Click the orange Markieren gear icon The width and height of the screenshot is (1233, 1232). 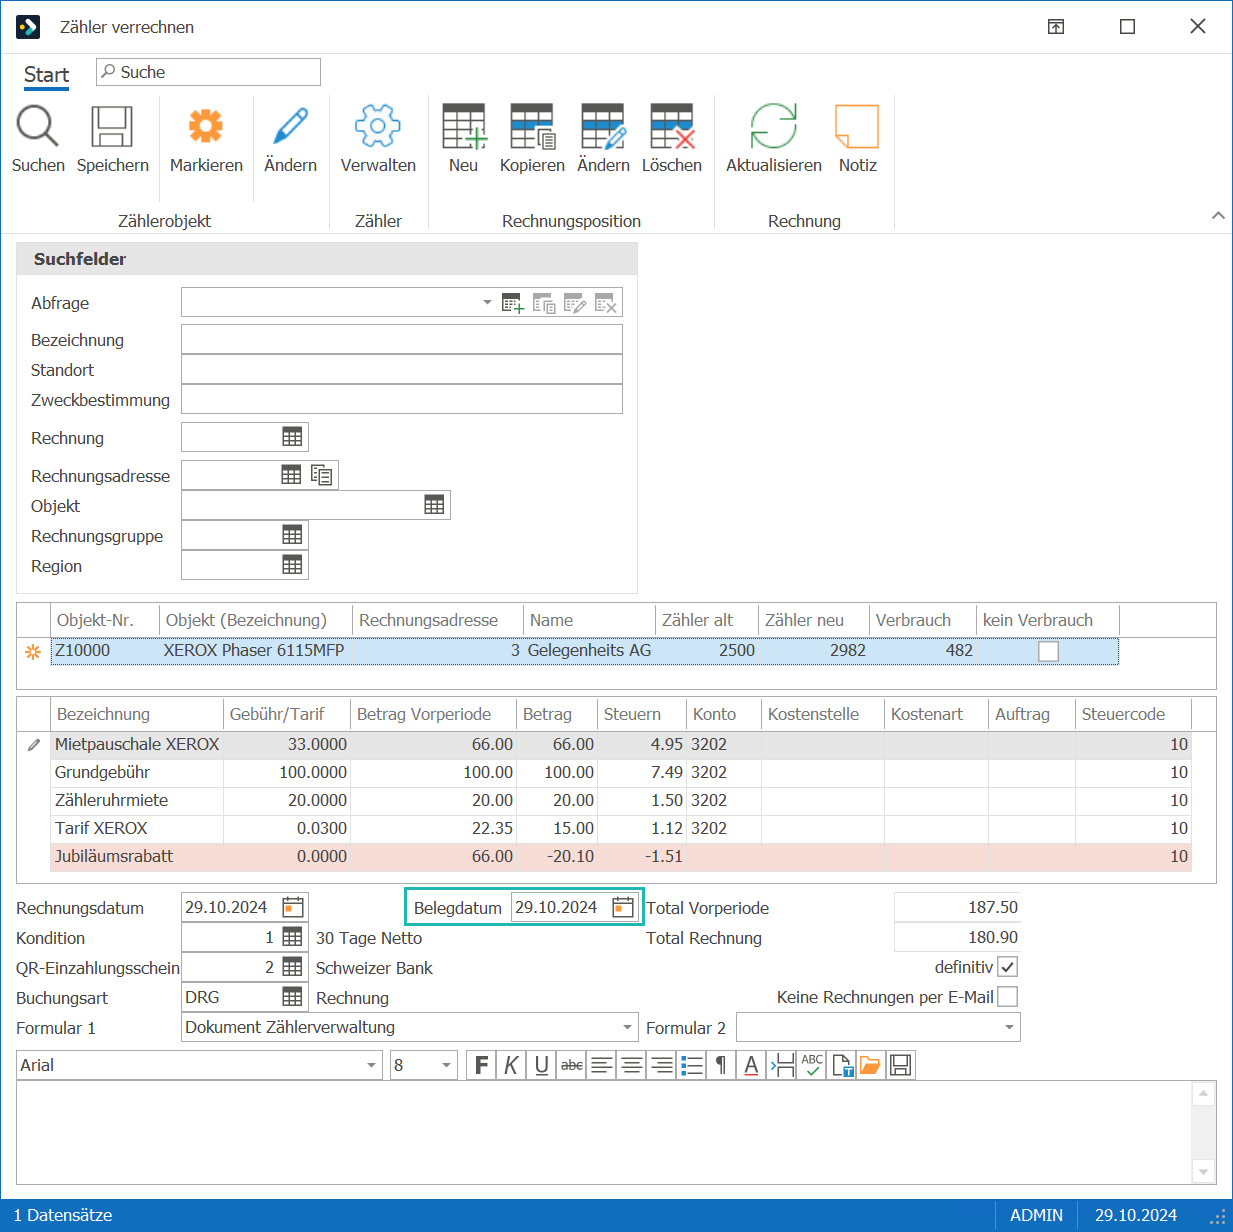tap(206, 127)
